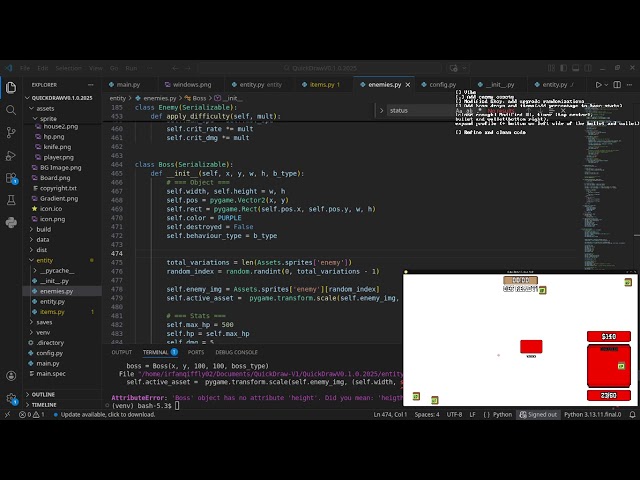This screenshot has width=640, height=480.
Task: Click Ln 474, Col 1 position indicator
Action: click(x=390, y=415)
